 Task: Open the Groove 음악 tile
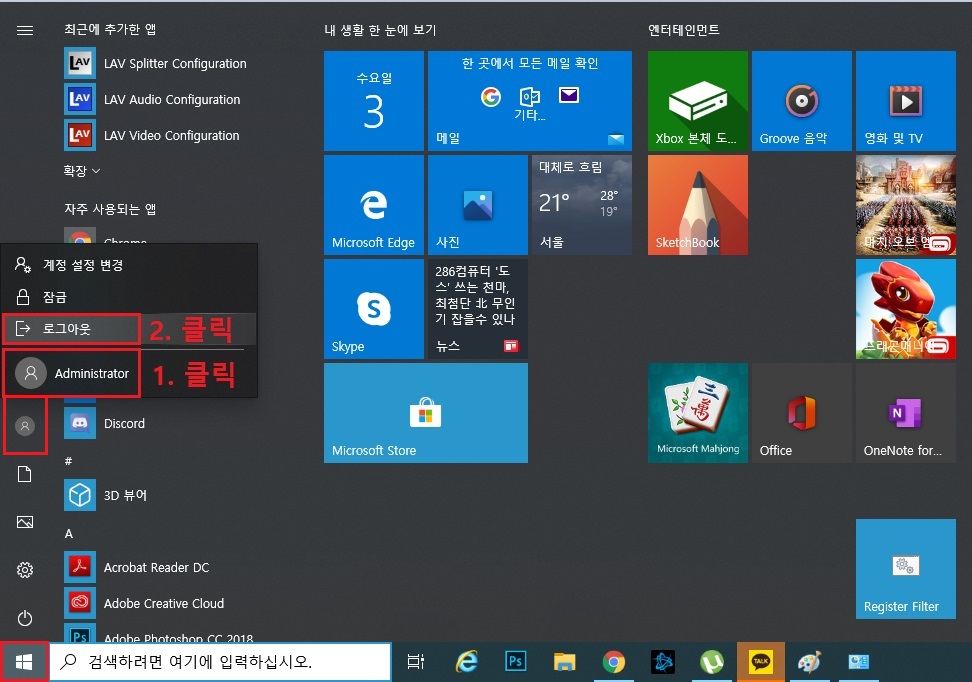802,100
